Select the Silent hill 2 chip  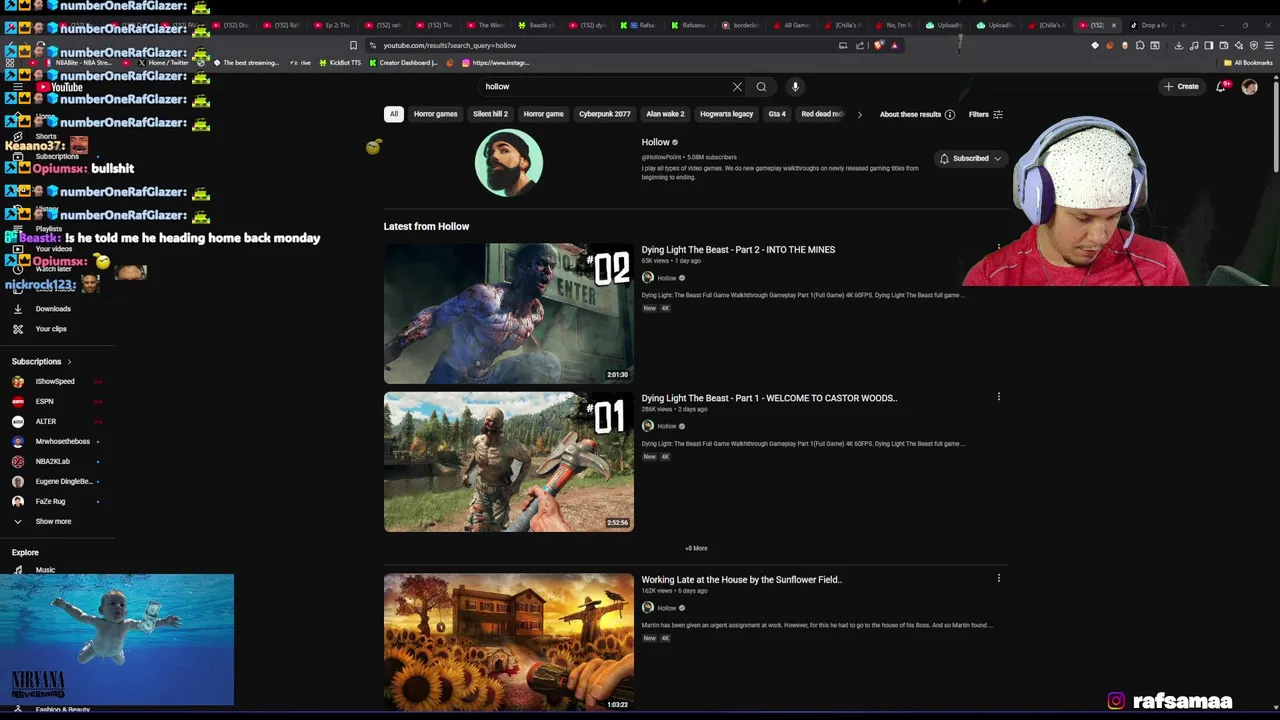pyautogui.click(x=490, y=114)
